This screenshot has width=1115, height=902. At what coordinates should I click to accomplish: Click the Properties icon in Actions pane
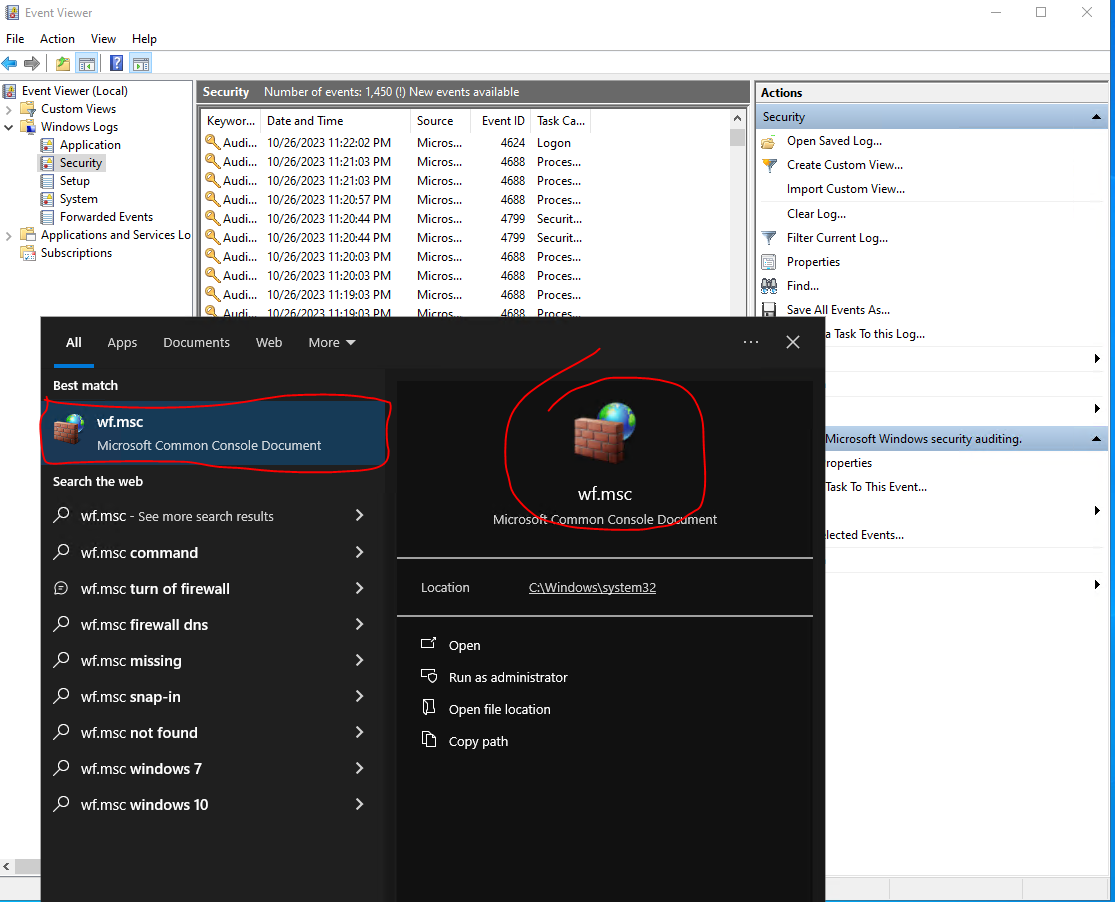point(769,262)
